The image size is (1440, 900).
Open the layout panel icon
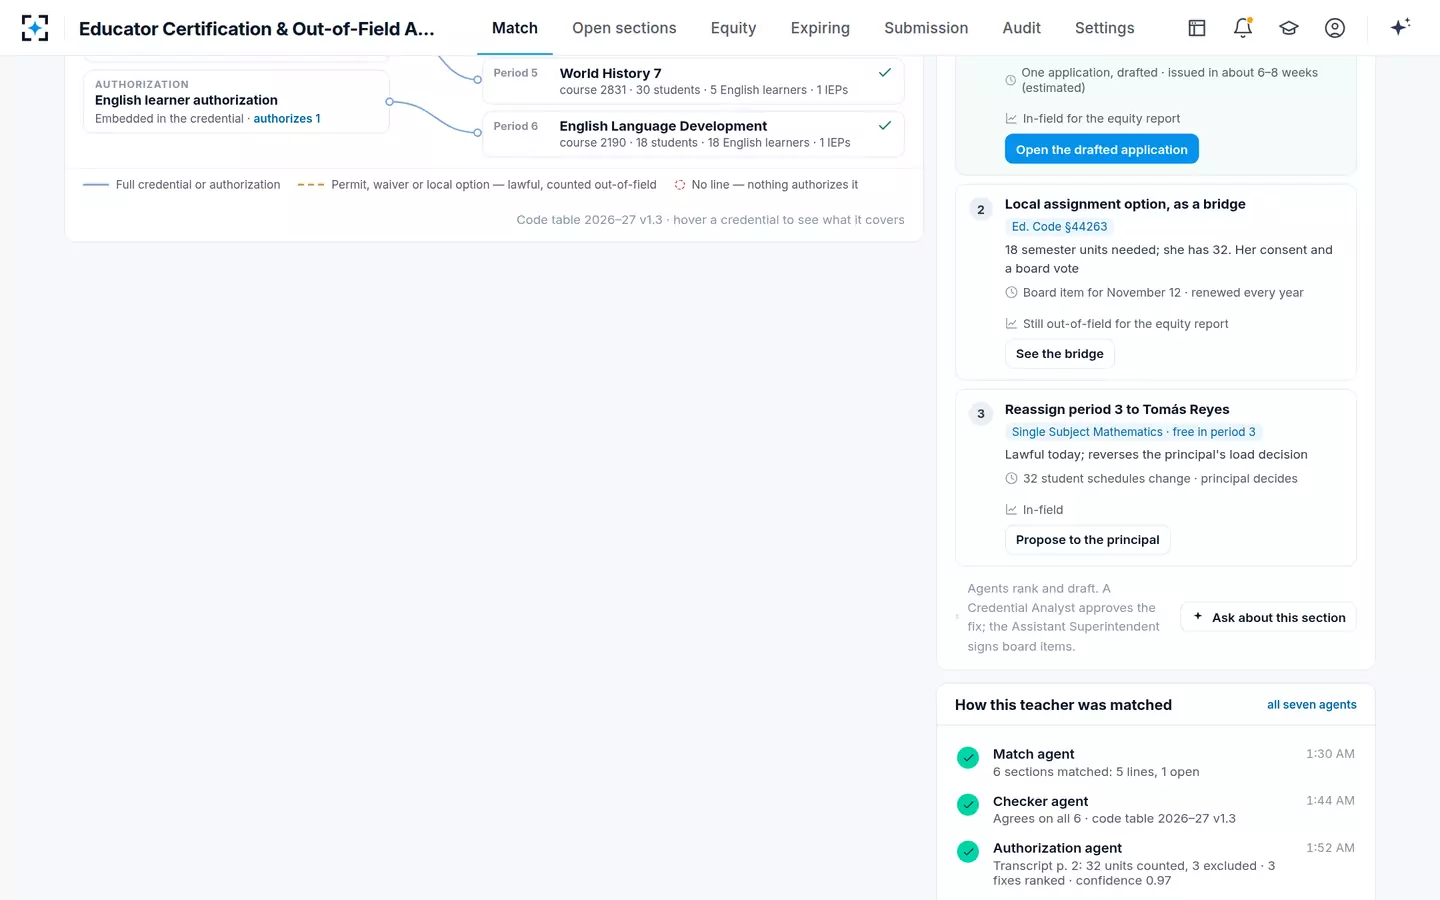1197,28
